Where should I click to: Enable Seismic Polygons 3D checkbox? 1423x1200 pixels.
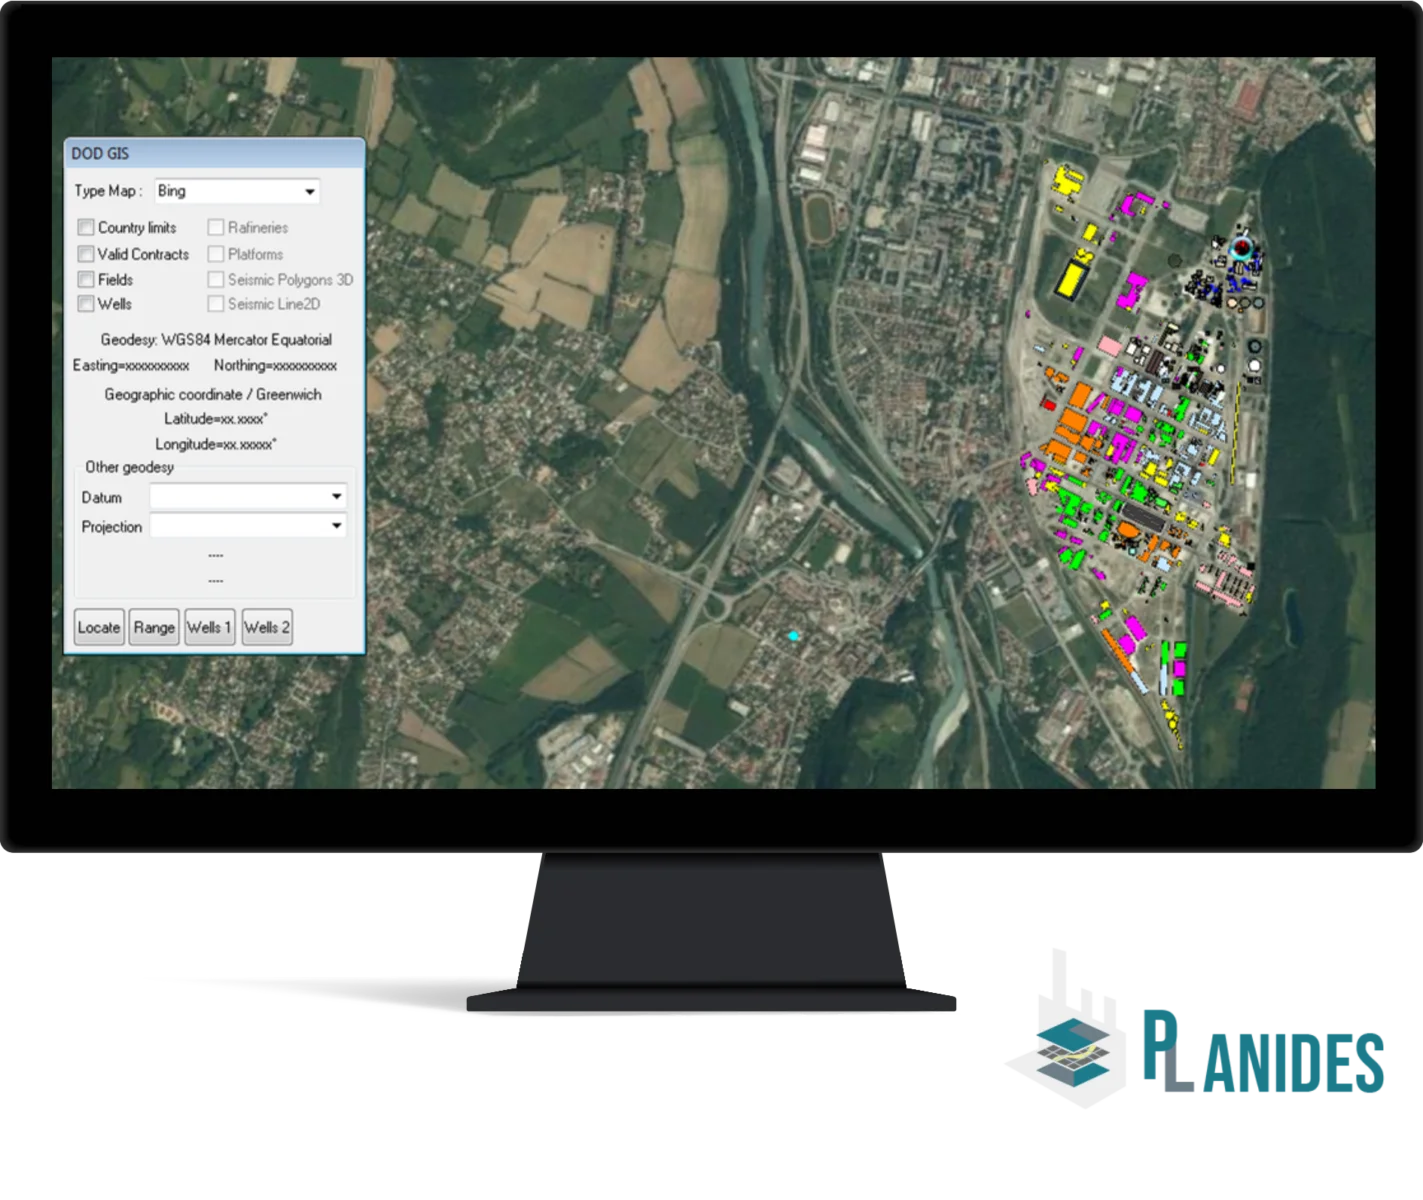(216, 280)
